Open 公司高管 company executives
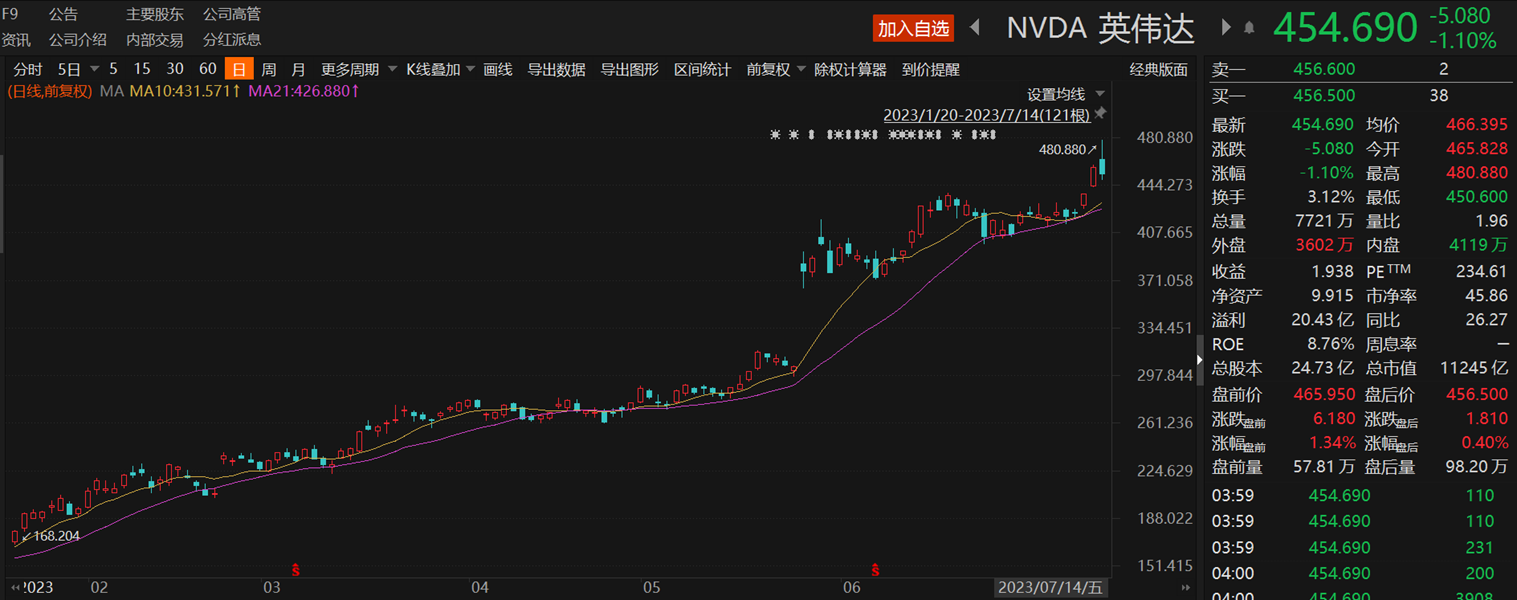 [232, 15]
